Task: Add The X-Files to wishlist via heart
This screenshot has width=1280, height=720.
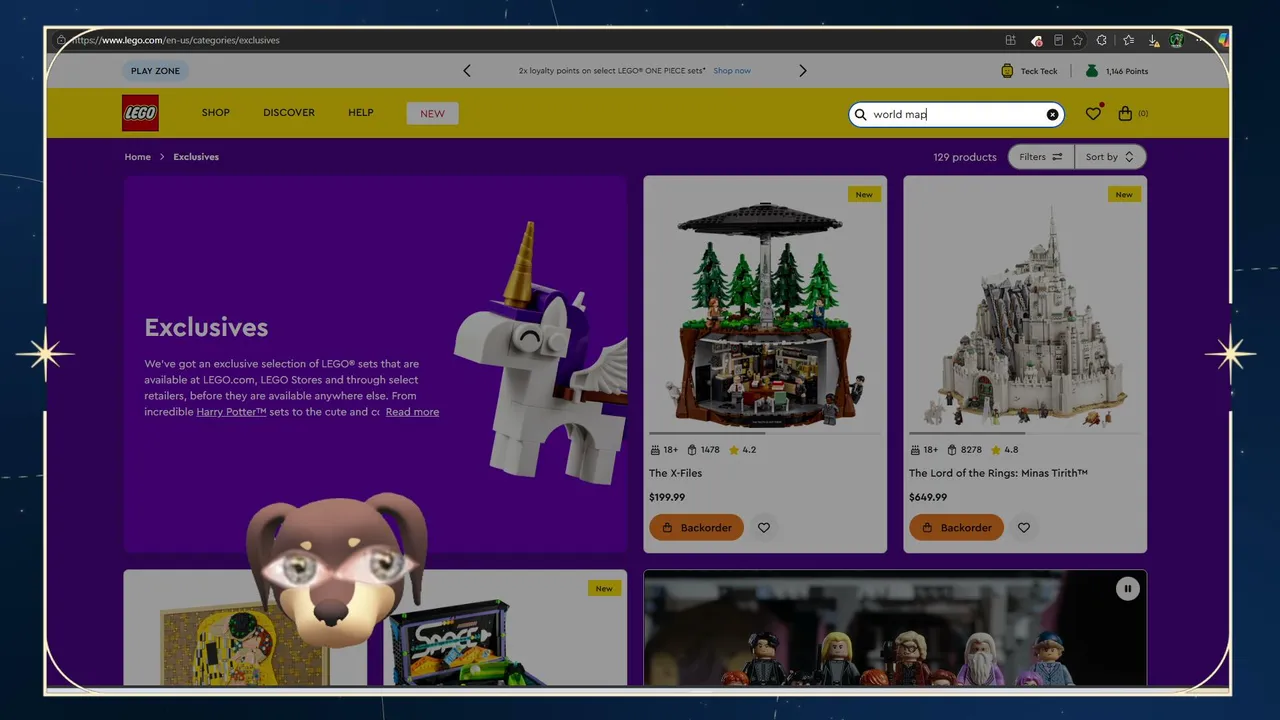Action: [x=764, y=528]
